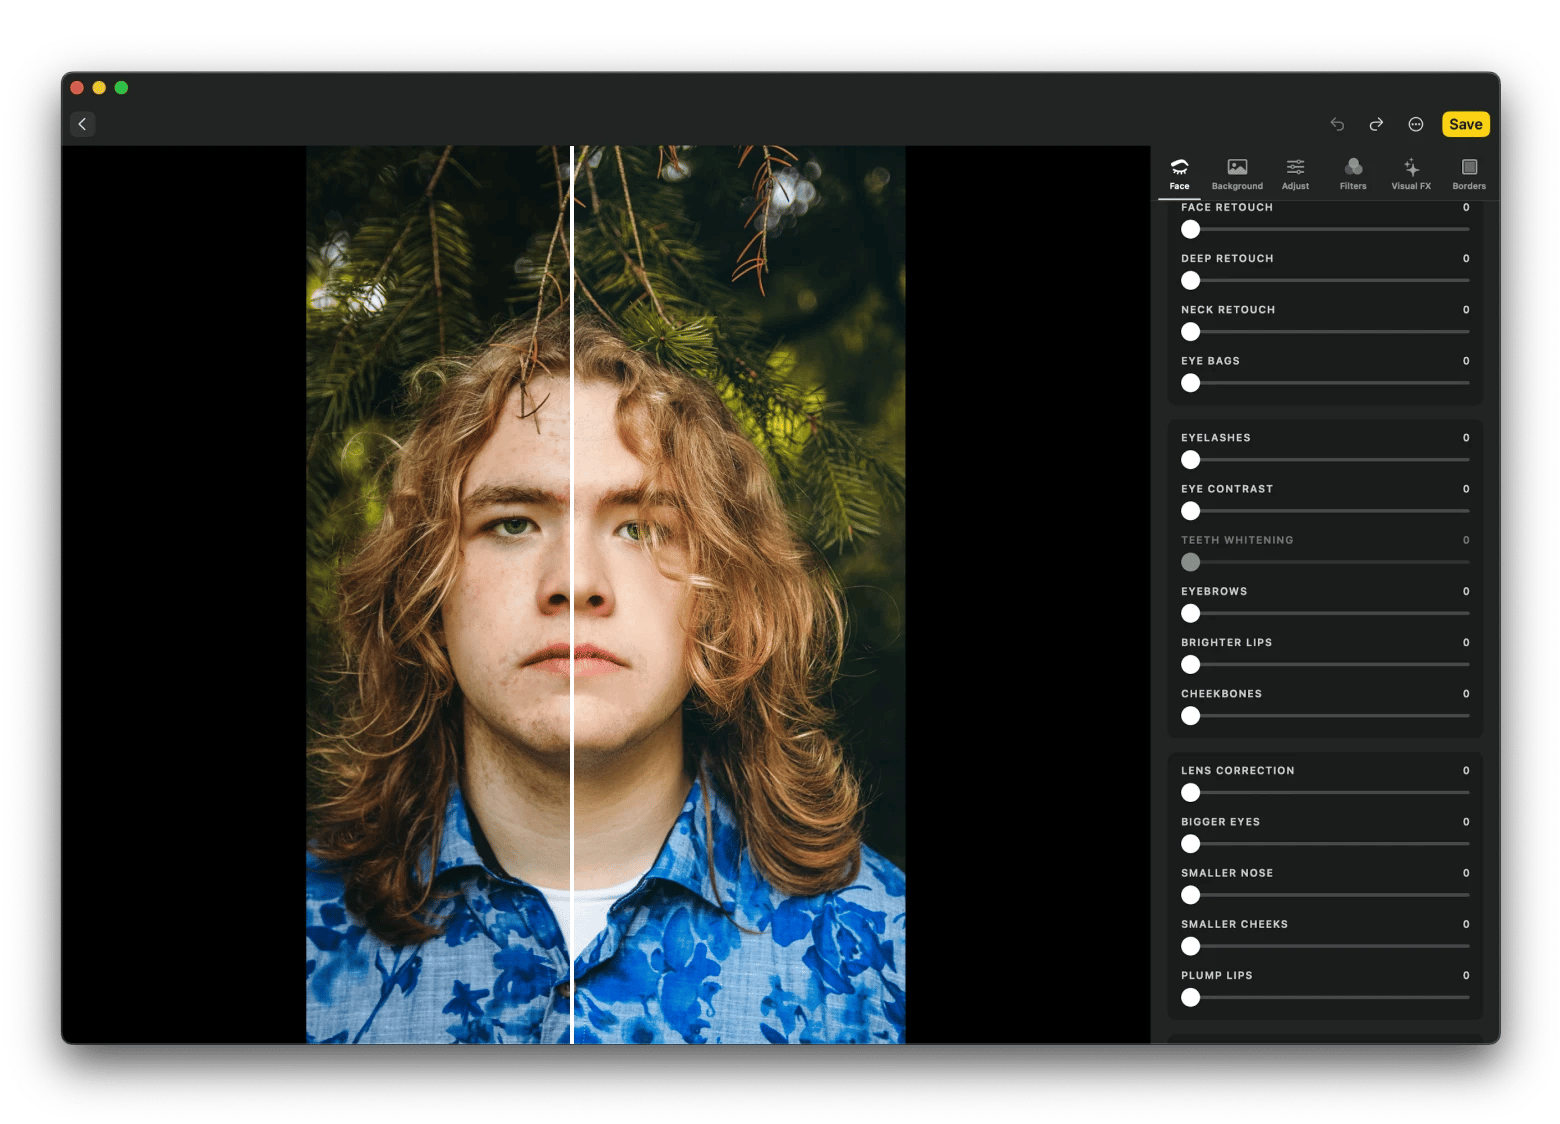Click the DEEP RETOUCH label
The height and width of the screenshot is (1124, 1560).
pos(1227,258)
